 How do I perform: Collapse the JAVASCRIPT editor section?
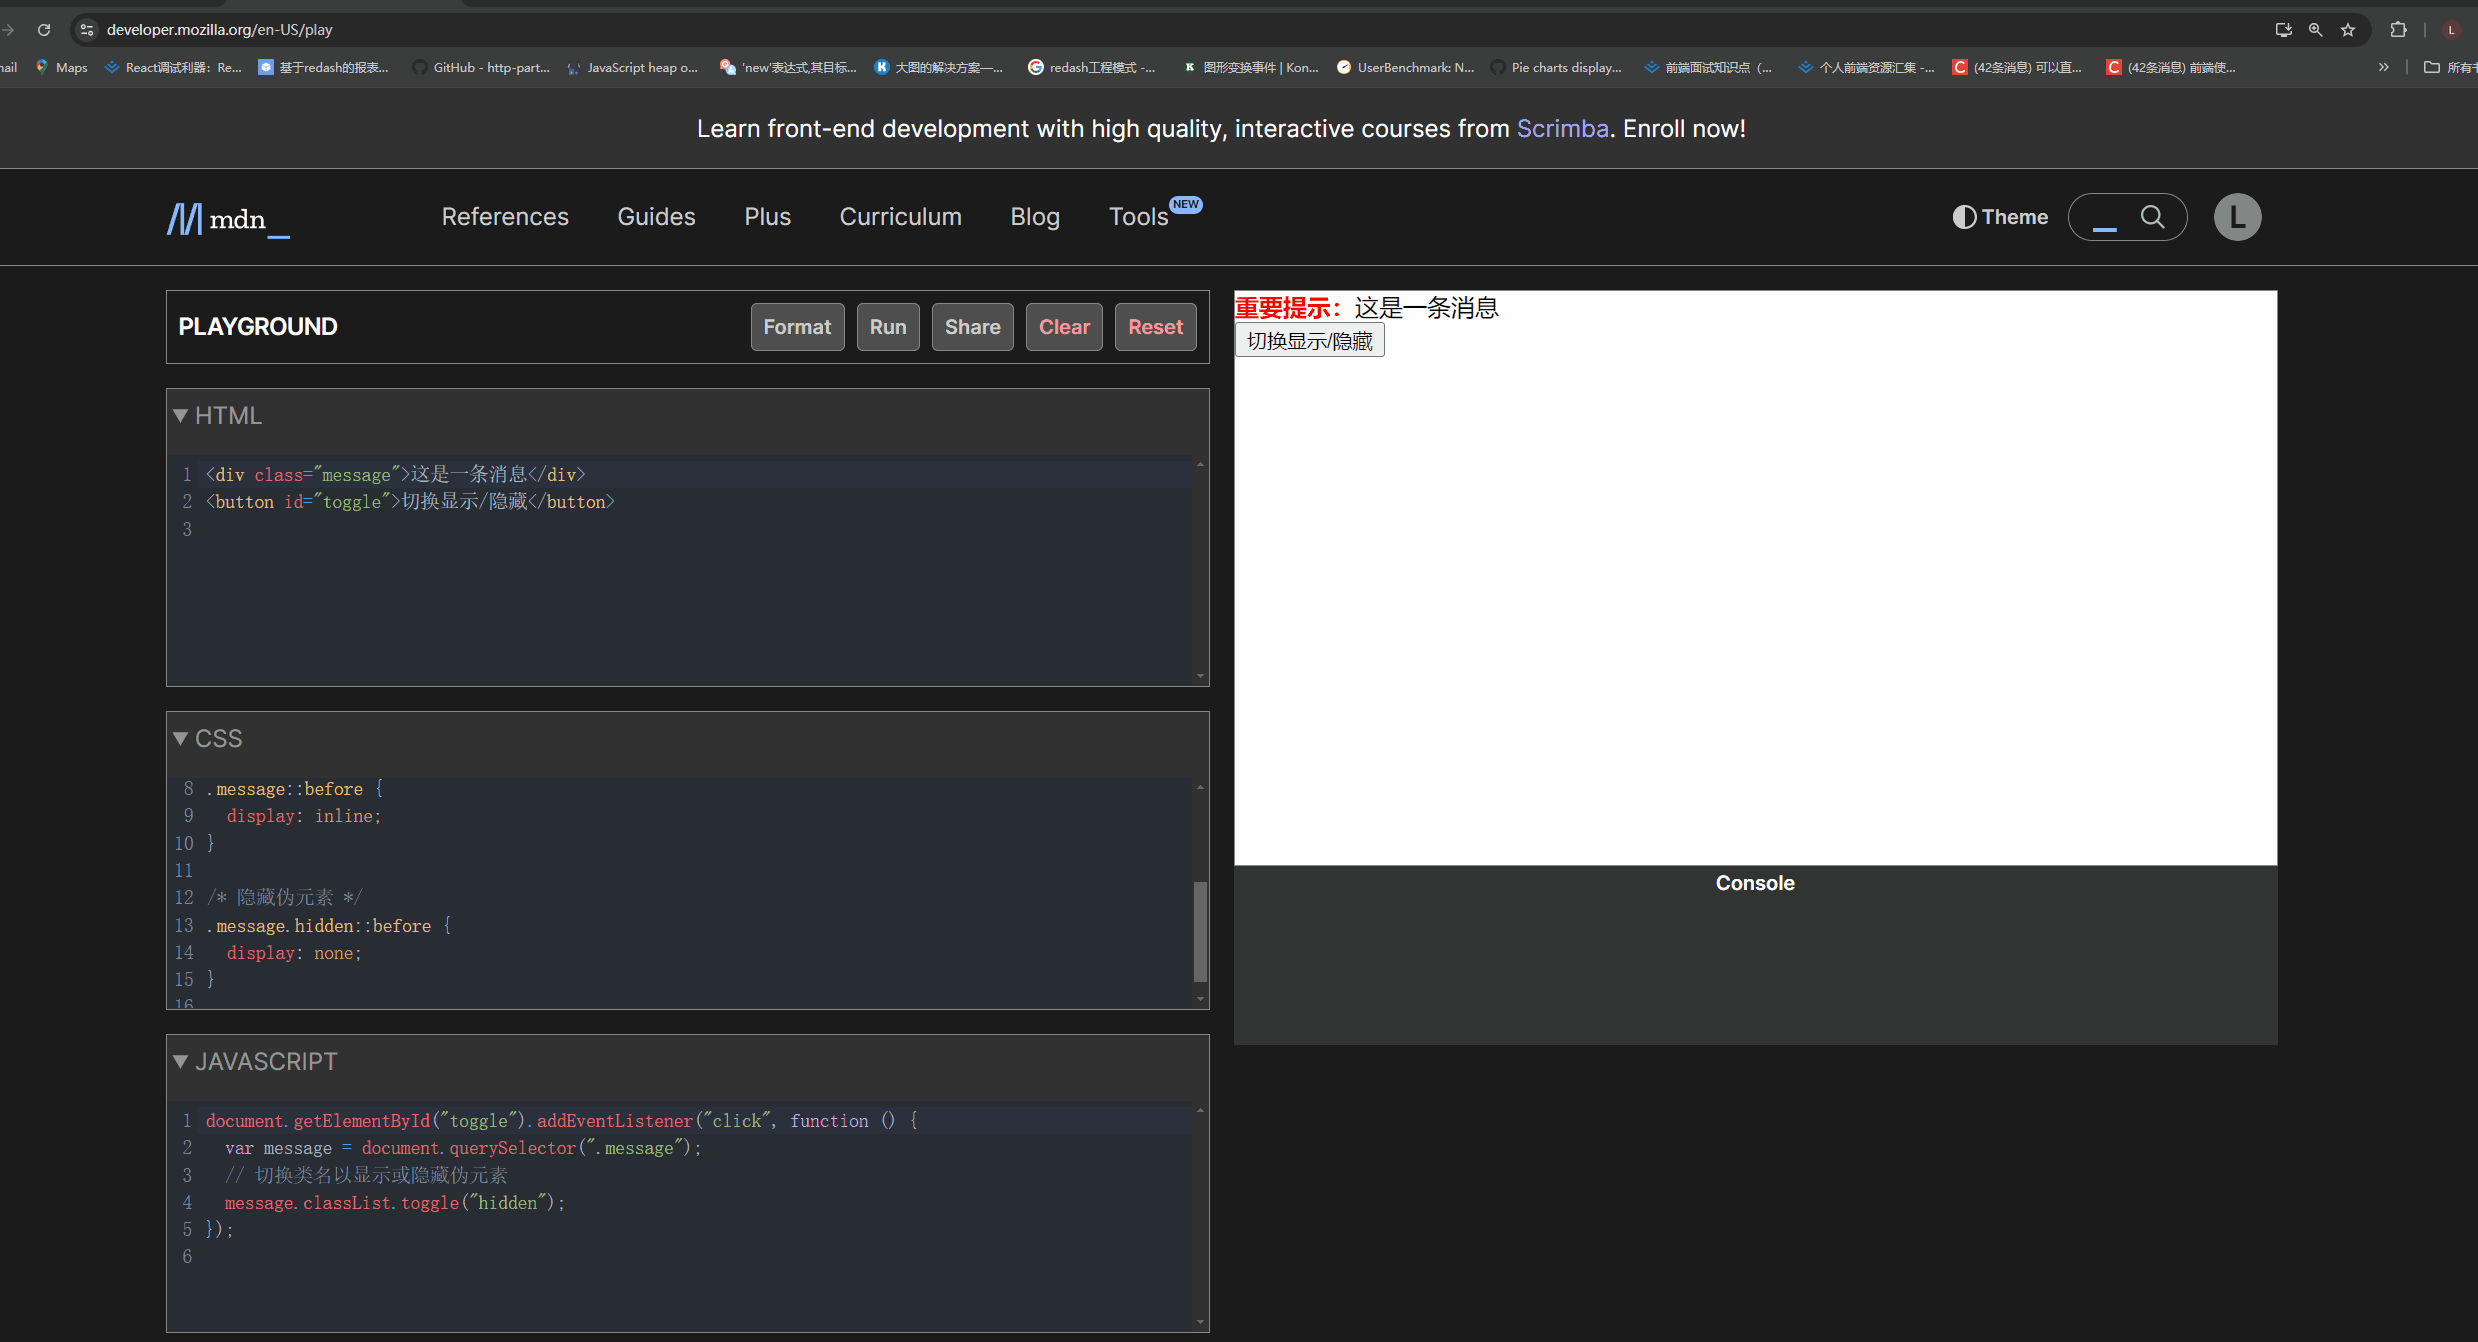click(x=181, y=1062)
